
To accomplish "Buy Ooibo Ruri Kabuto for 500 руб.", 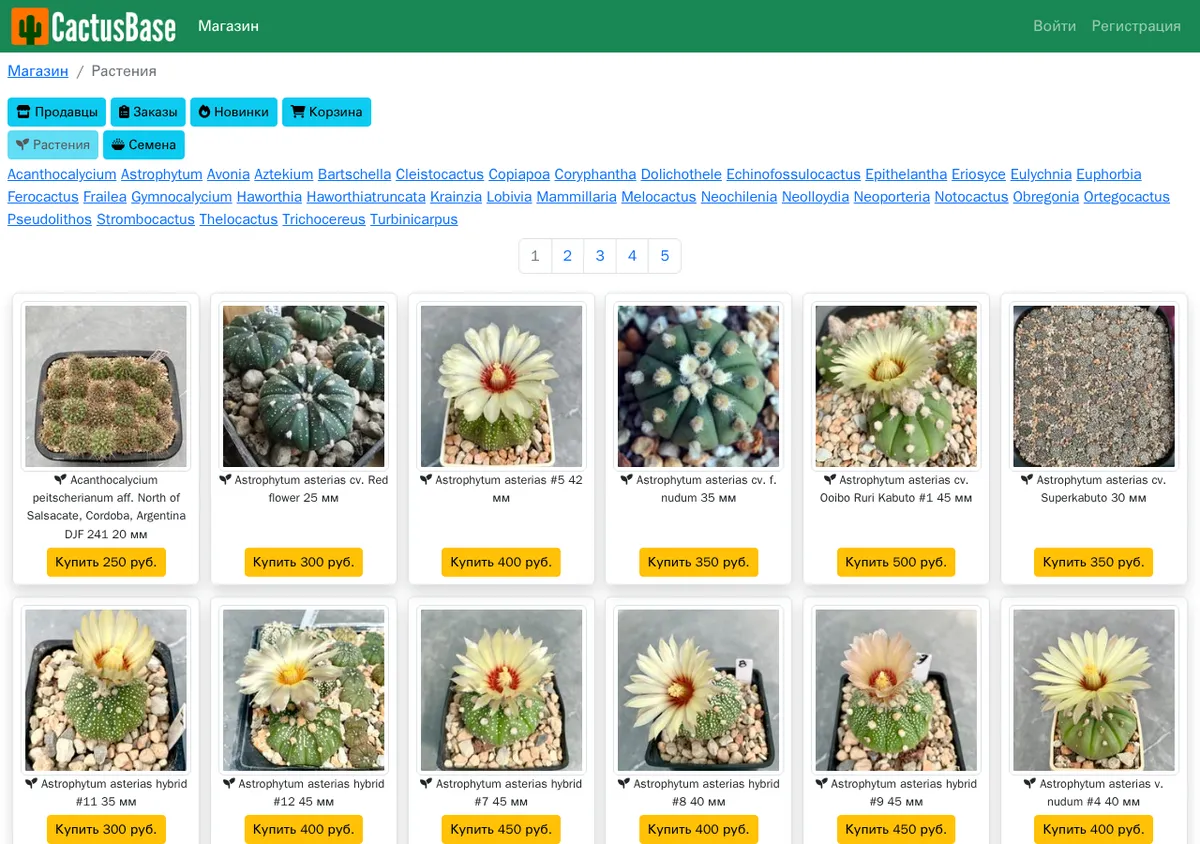I will tap(896, 562).
